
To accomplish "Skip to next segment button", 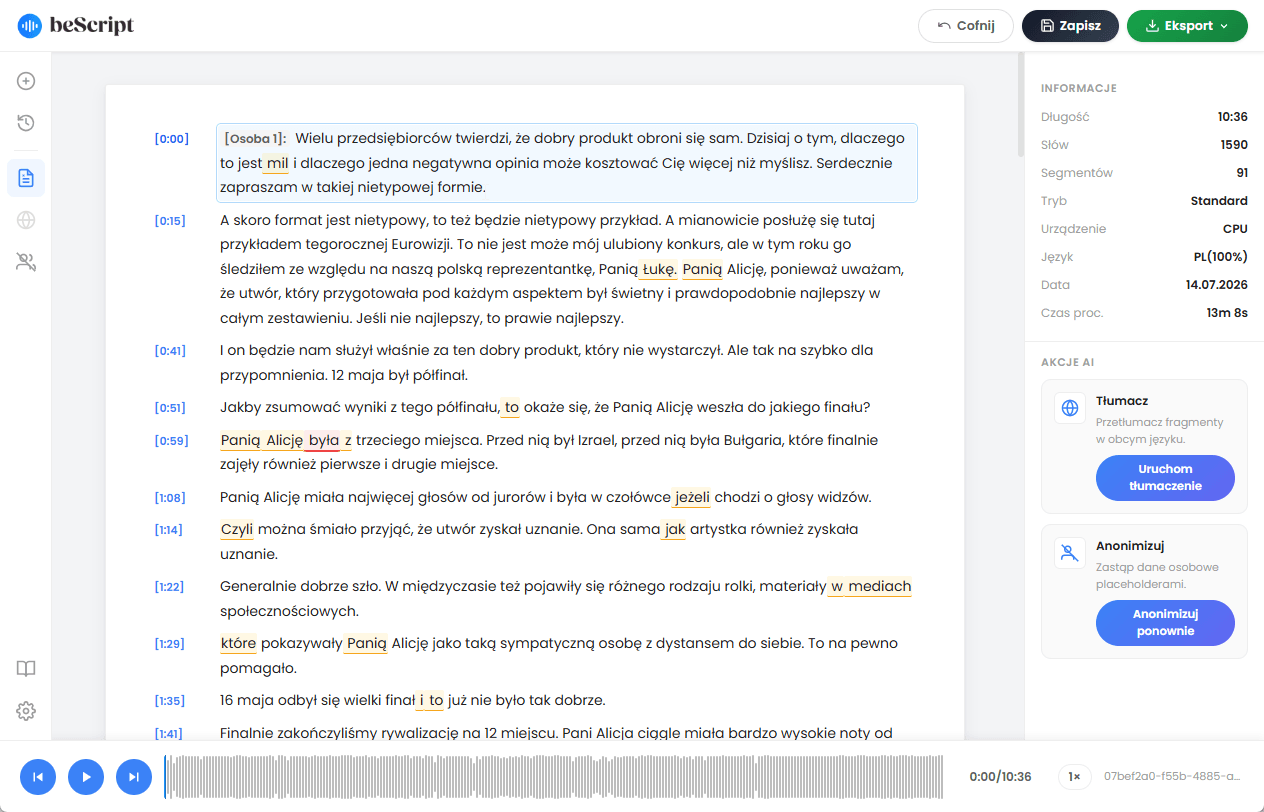I will [x=134, y=776].
